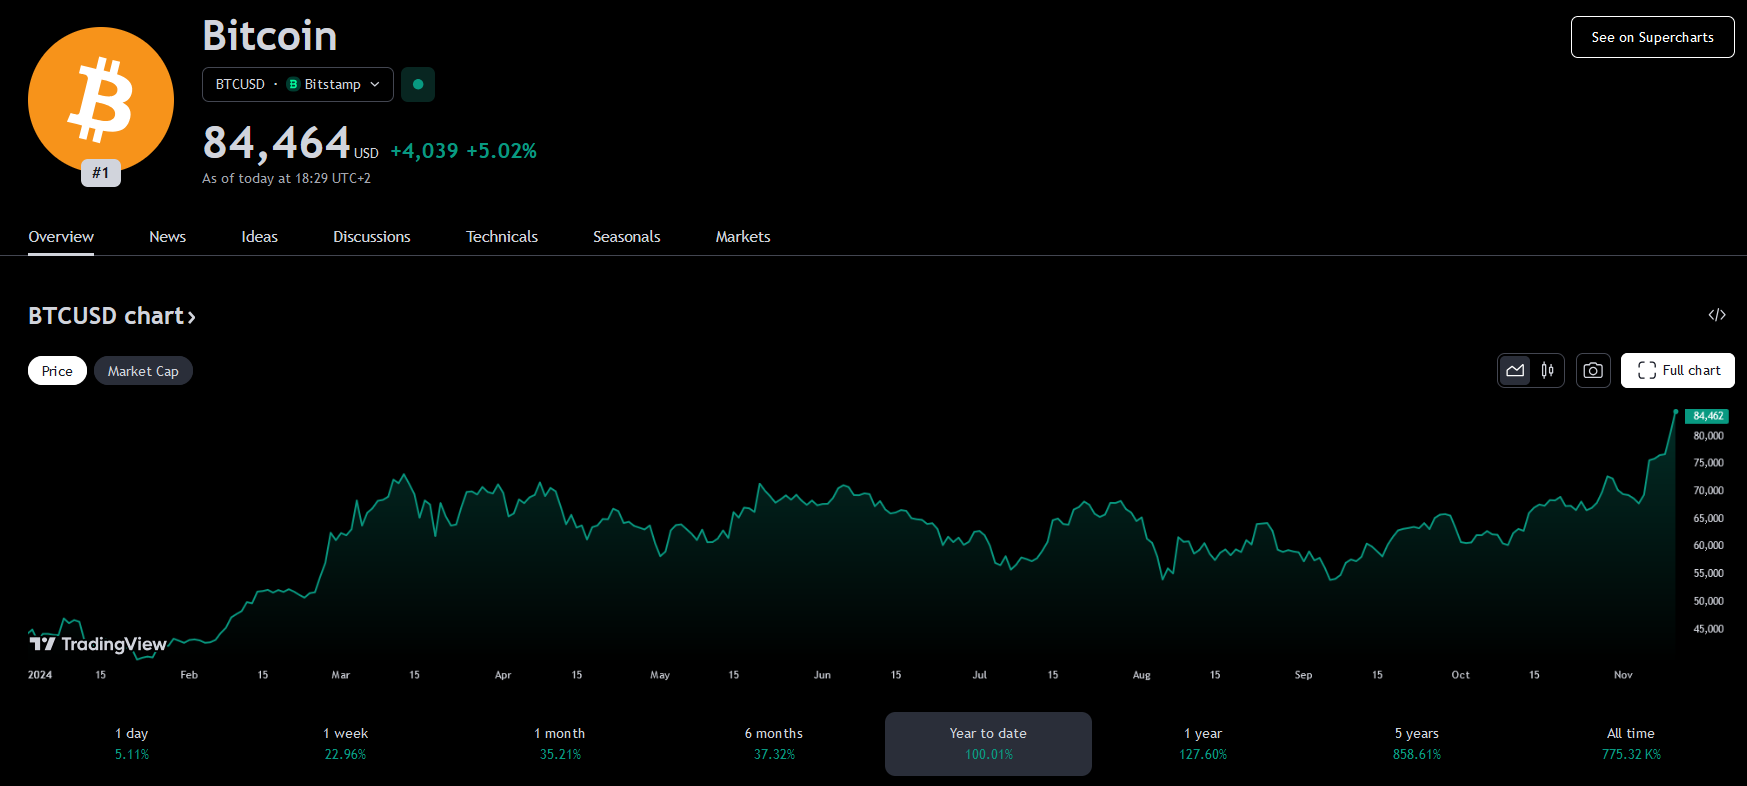Click the Bitcoin logo icon

[x=100, y=100]
